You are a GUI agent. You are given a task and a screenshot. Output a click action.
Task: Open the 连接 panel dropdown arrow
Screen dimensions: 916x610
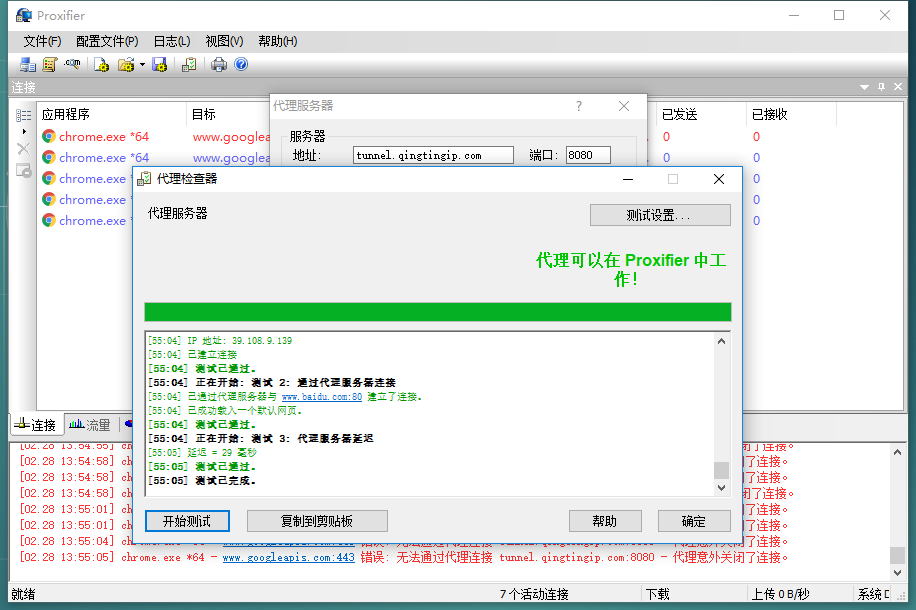(865, 87)
